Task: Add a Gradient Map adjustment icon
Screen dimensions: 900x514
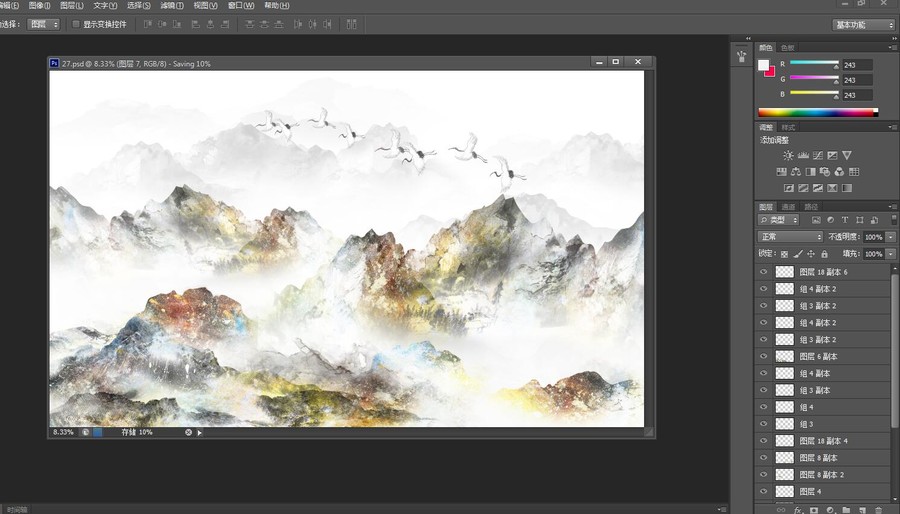Action: point(847,188)
